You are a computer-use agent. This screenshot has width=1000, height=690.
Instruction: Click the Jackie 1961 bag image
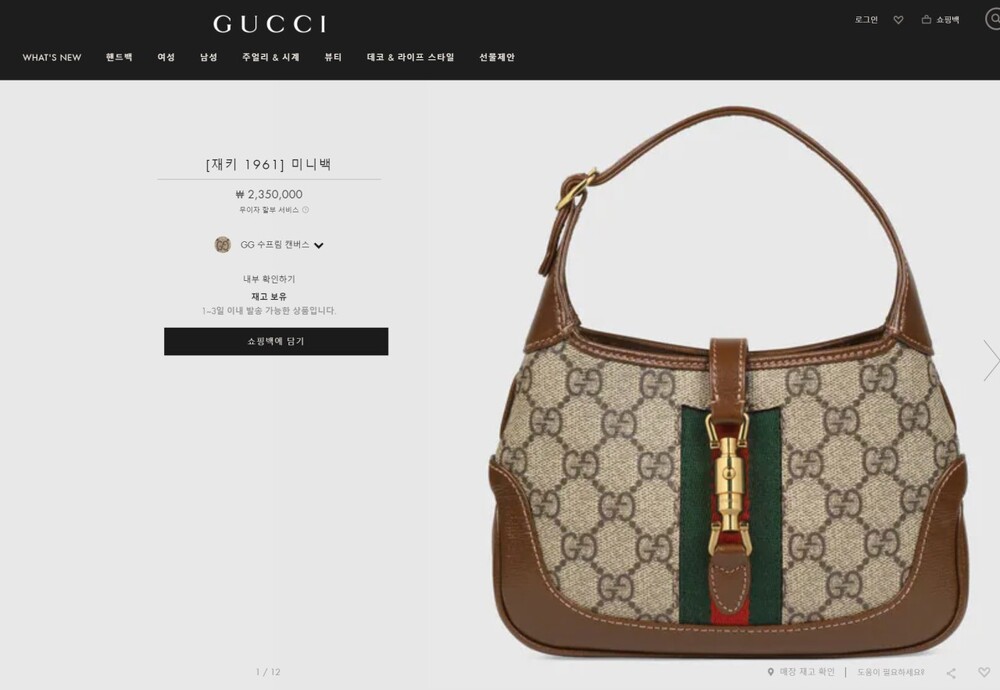pos(728,381)
